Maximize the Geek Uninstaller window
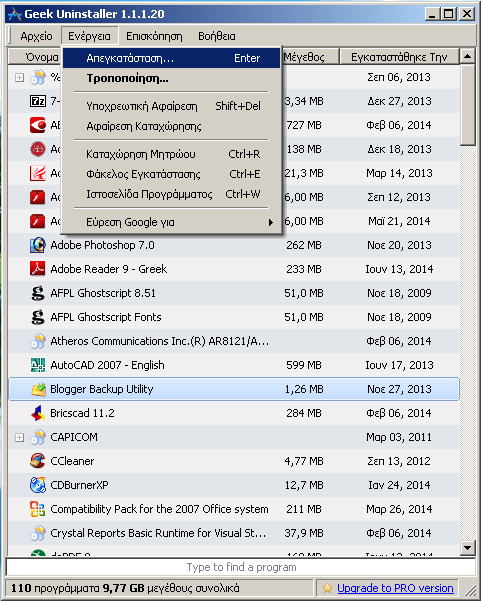This screenshot has width=481, height=601. (x=448, y=14)
